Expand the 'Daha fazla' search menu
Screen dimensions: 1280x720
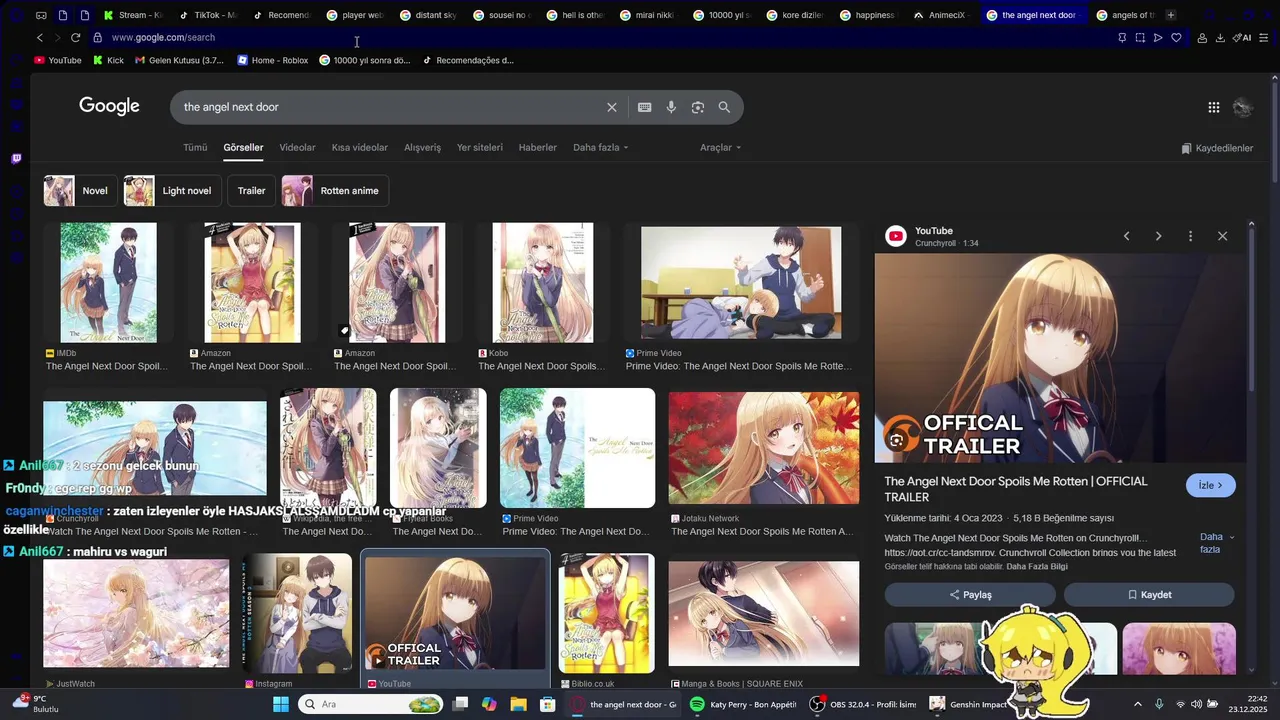[600, 147]
